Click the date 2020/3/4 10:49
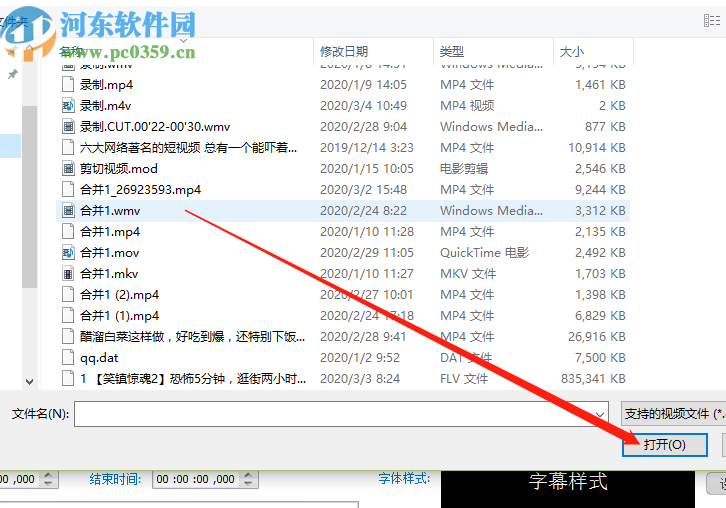This screenshot has height=508, width=726. (363, 106)
